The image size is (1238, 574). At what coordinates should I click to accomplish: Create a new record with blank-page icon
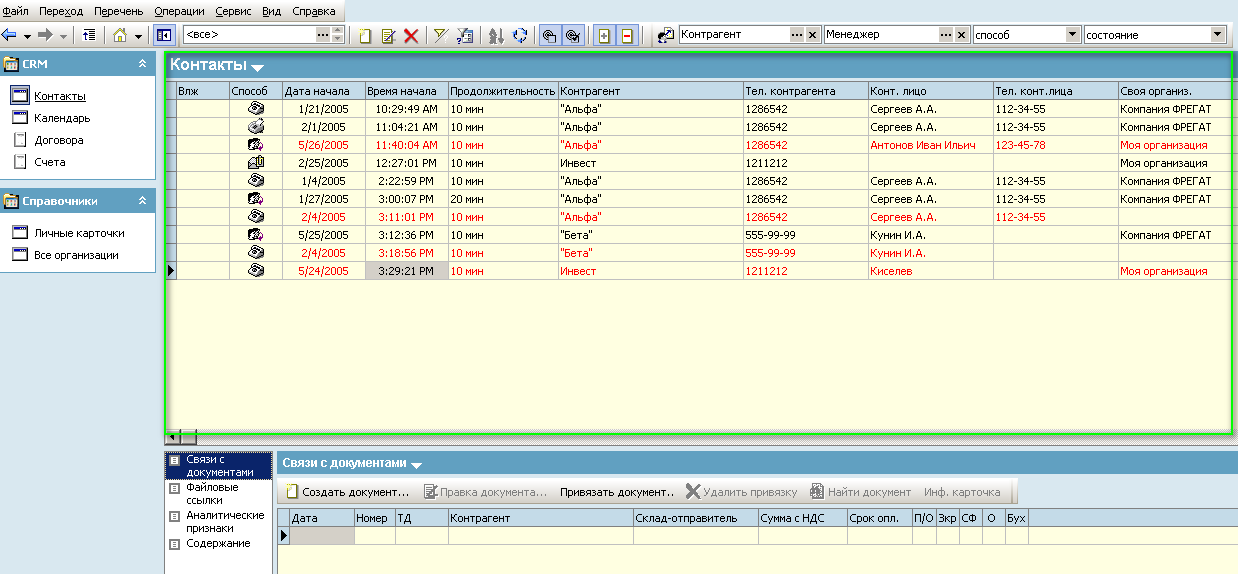click(365, 36)
